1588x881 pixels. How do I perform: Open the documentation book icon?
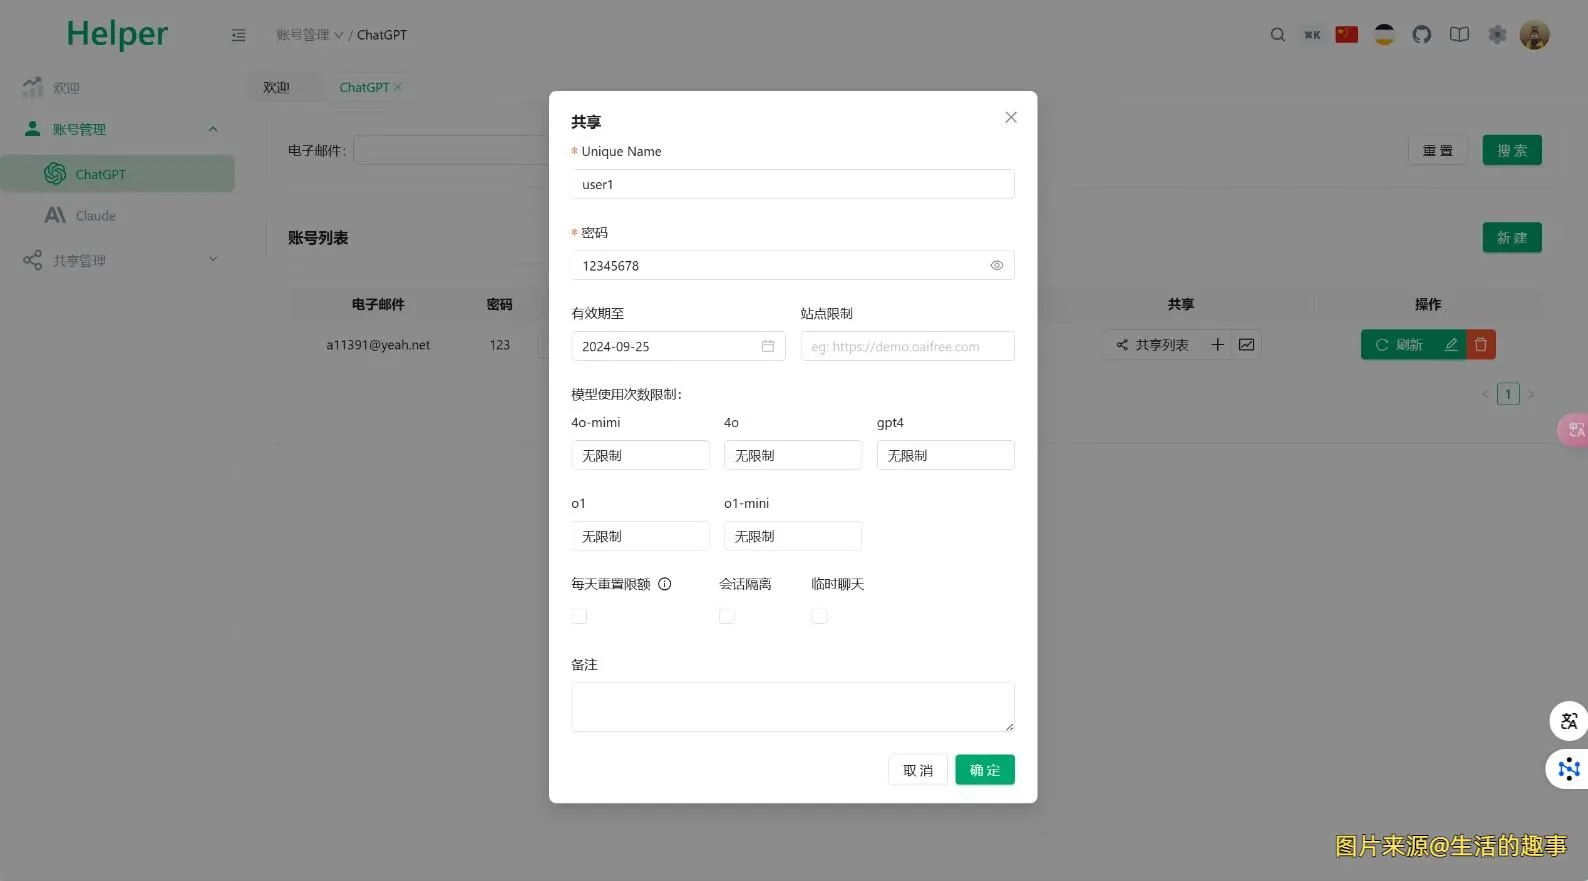point(1459,35)
